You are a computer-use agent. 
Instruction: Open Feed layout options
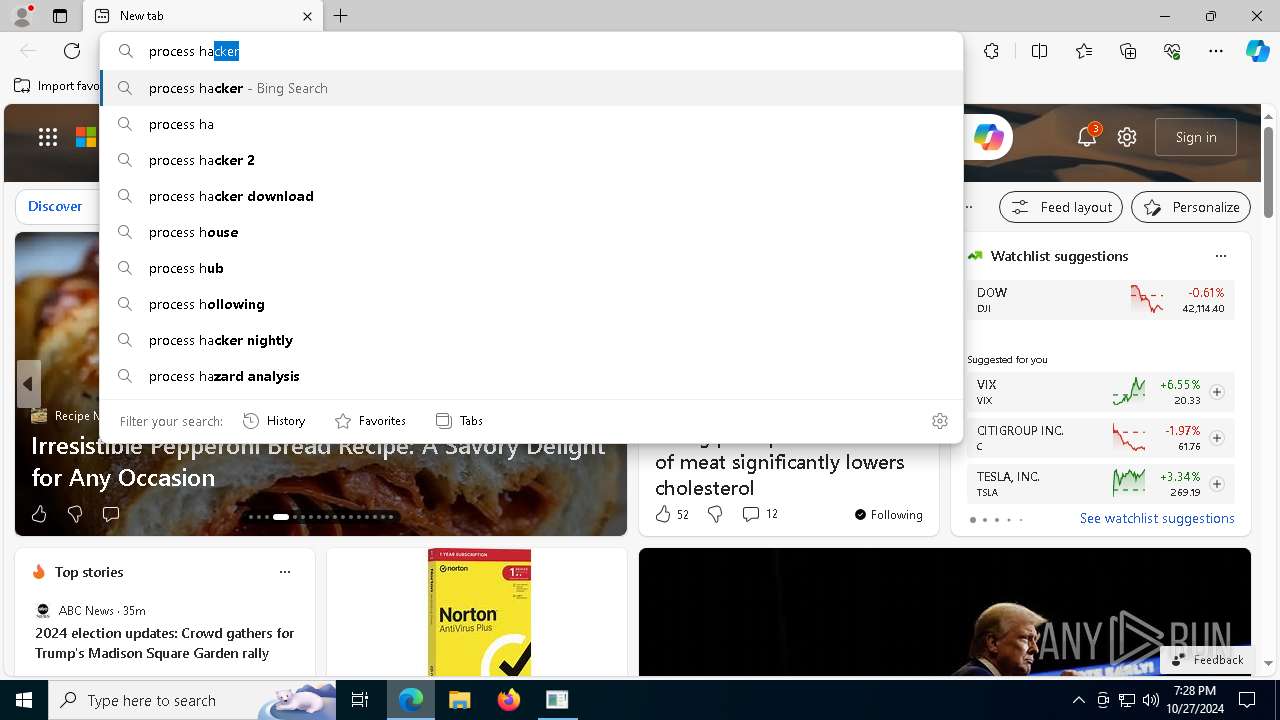(x=1061, y=207)
